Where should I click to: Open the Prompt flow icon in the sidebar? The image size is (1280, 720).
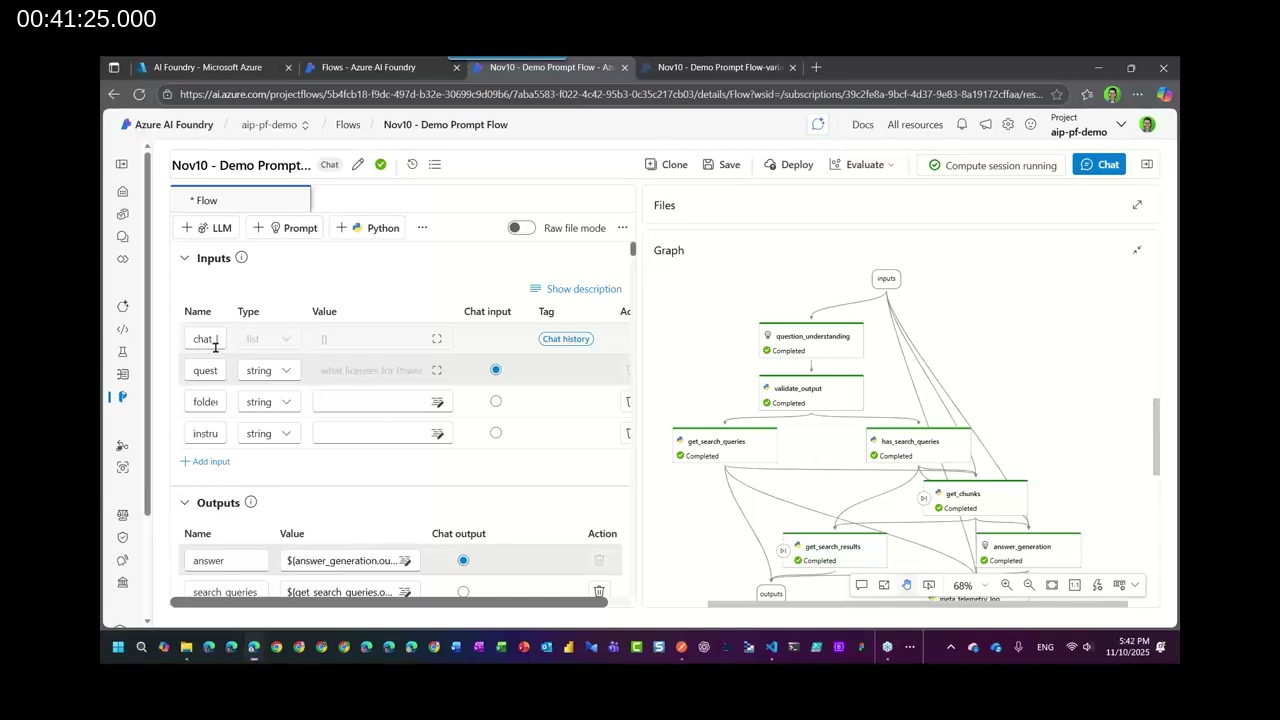click(122, 397)
